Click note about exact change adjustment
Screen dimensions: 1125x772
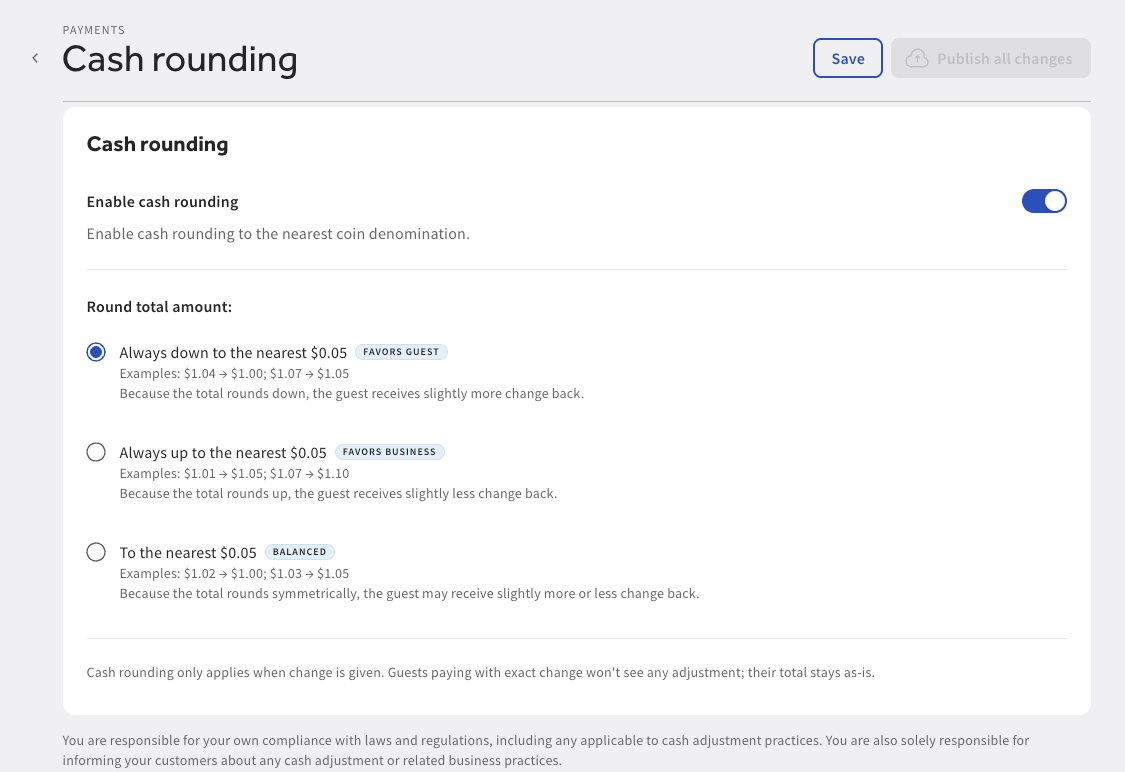pyautogui.click(x=481, y=672)
